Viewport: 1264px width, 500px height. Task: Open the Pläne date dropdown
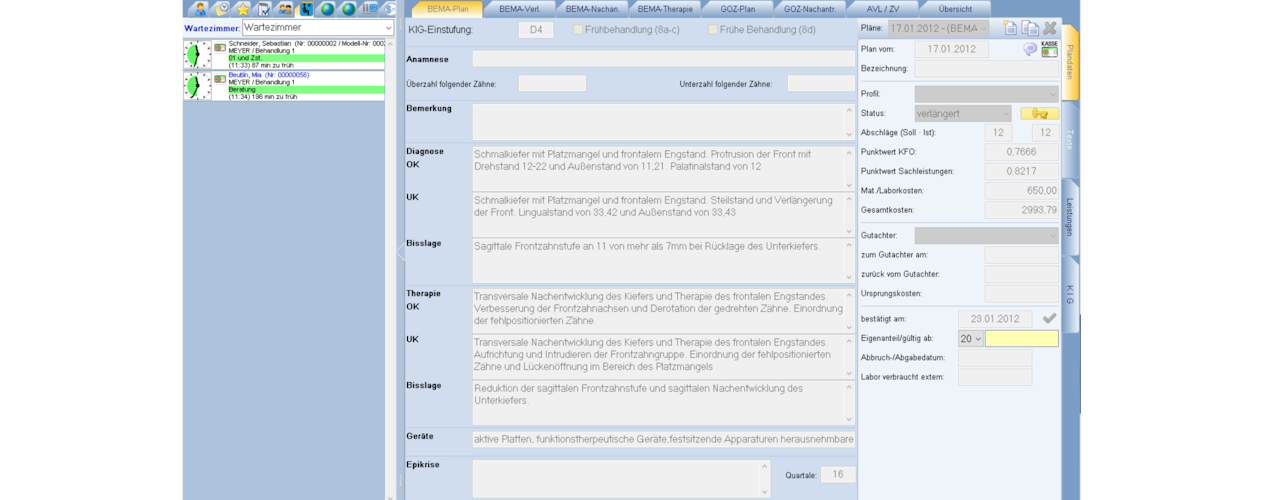[x=982, y=28]
